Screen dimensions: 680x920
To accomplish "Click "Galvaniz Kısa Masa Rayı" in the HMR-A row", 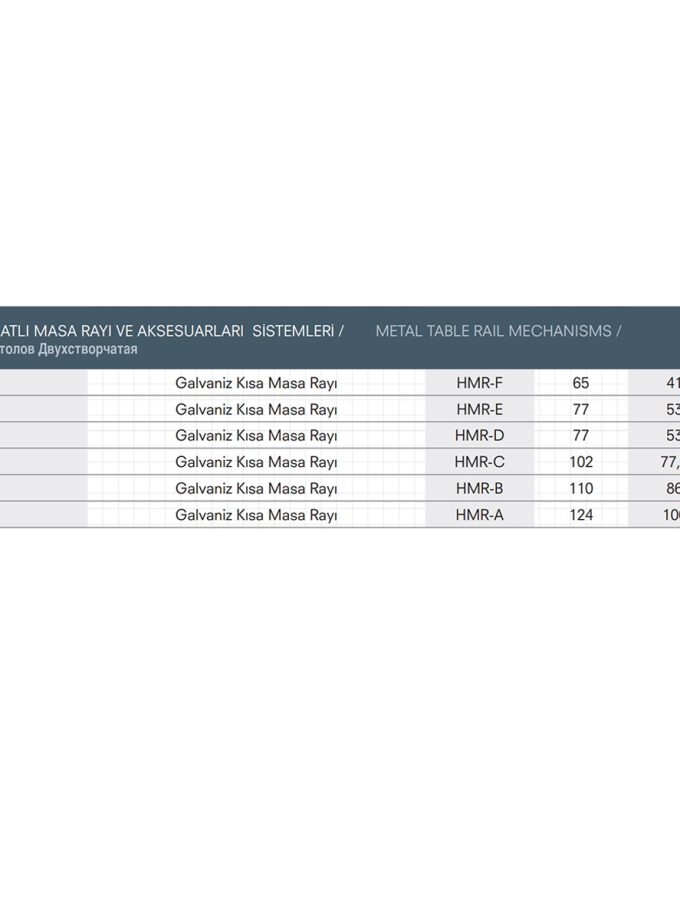I will click(256, 515).
